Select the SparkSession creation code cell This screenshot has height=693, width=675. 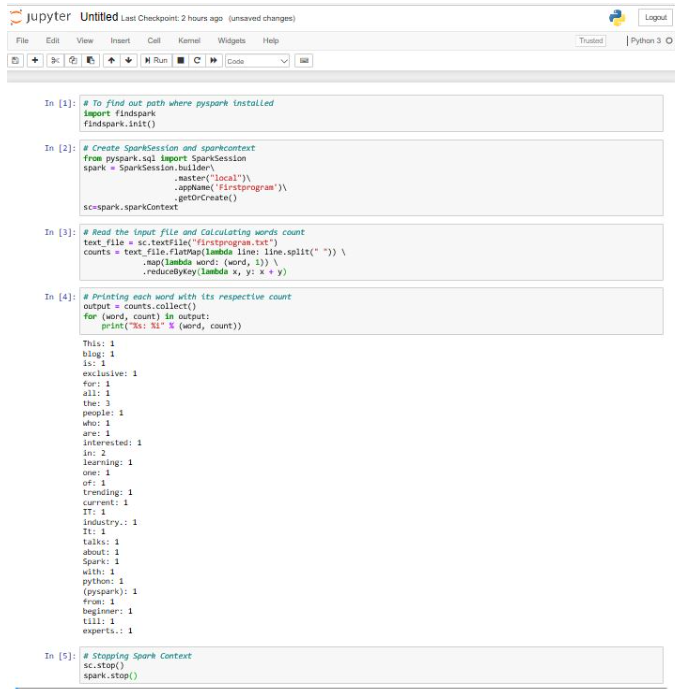click(371, 178)
